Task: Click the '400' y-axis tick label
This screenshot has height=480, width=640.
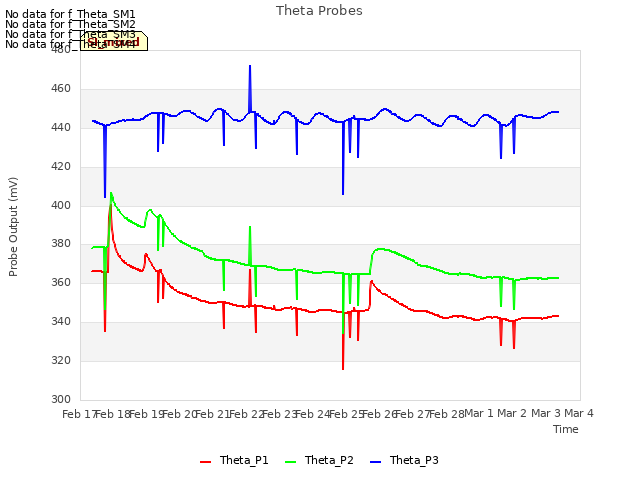Action: (x=61, y=205)
